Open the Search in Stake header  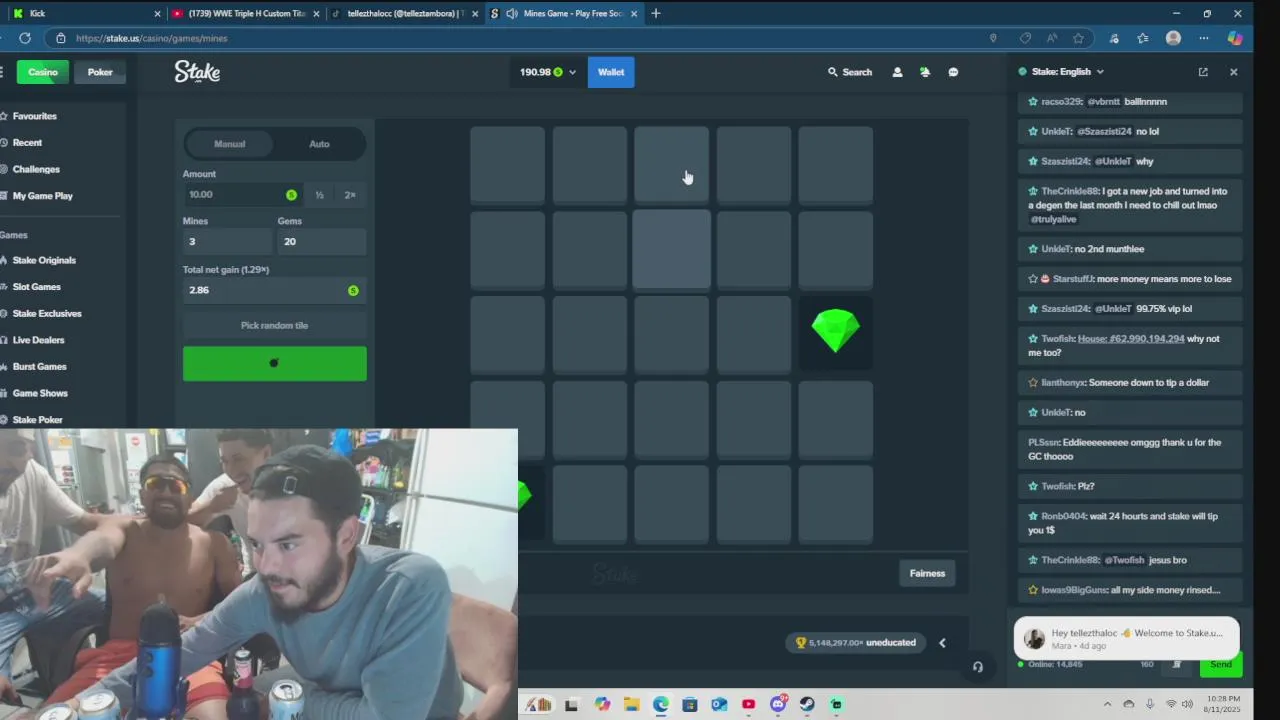[850, 72]
